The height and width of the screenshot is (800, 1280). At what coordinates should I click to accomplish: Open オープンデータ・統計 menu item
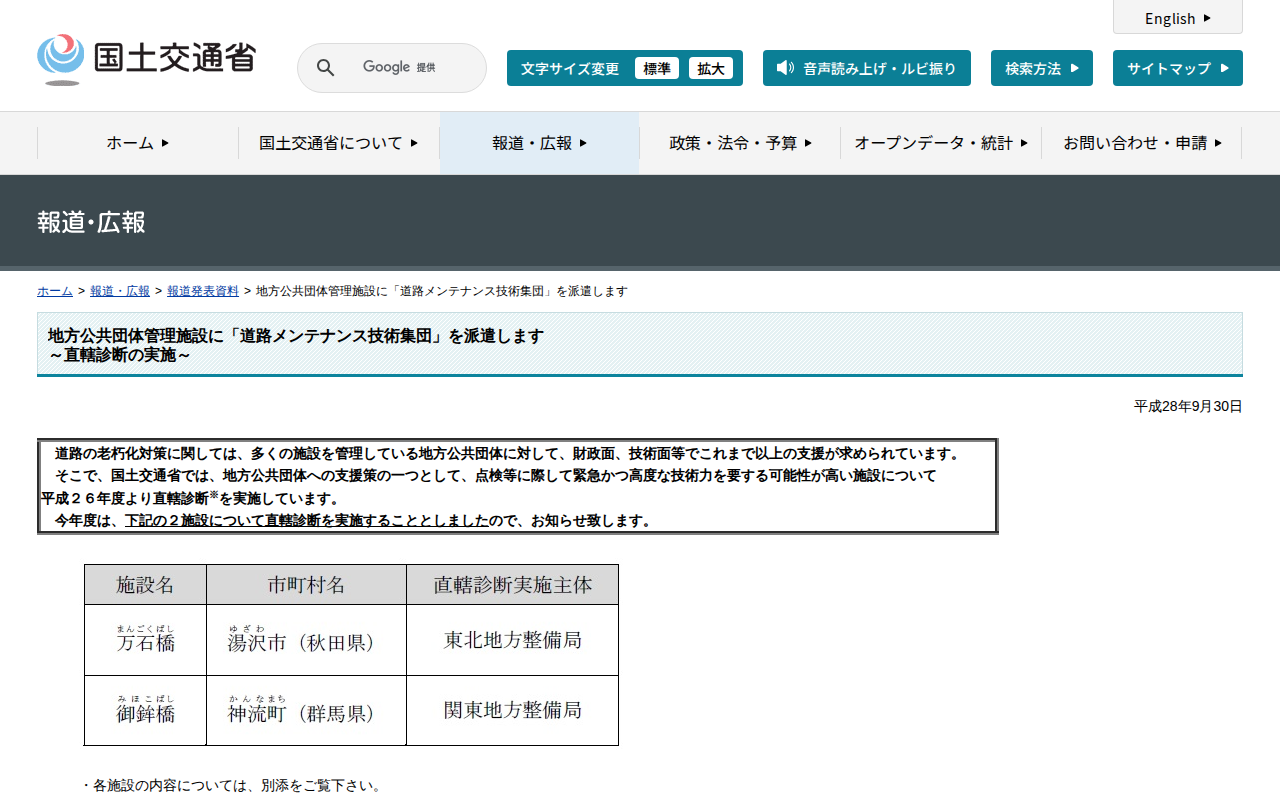pos(940,143)
